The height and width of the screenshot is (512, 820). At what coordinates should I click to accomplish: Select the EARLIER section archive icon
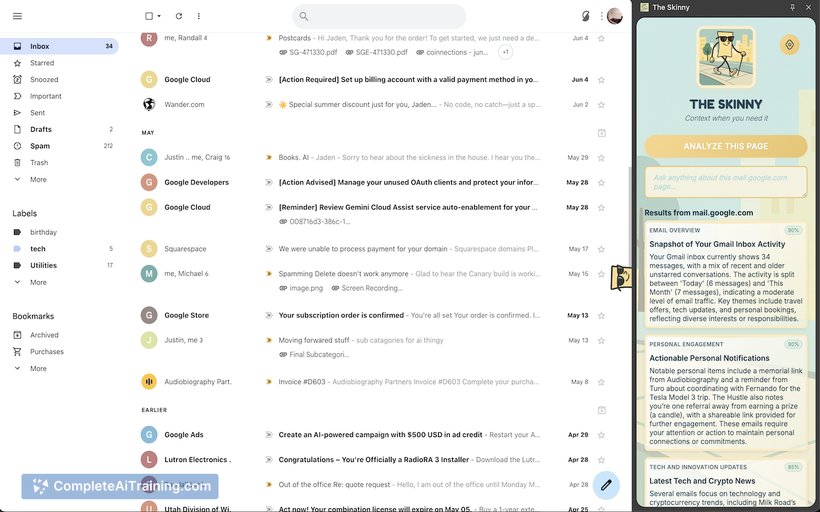tap(601, 410)
